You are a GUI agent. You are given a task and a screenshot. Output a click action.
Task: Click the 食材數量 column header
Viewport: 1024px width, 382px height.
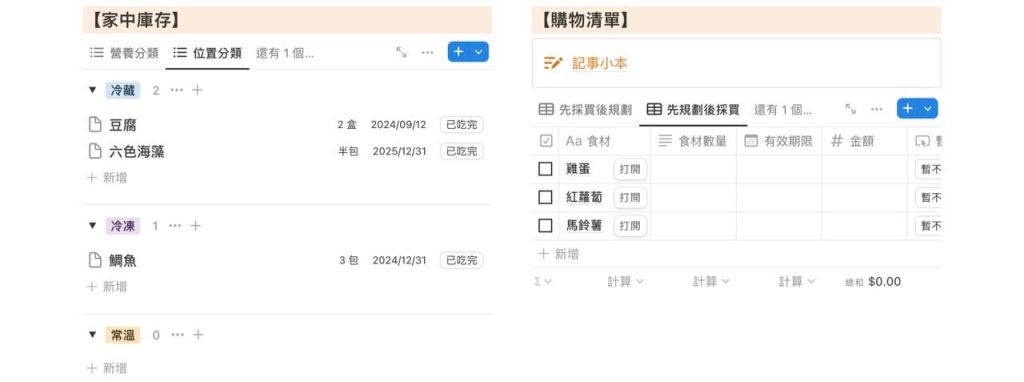point(693,141)
